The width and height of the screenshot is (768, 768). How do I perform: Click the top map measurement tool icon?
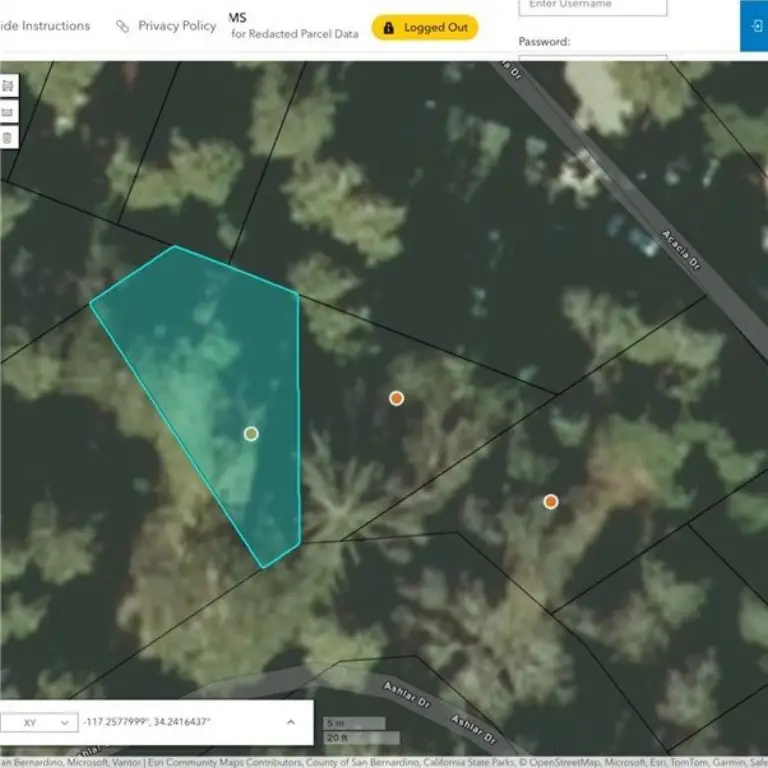pos(7,86)
